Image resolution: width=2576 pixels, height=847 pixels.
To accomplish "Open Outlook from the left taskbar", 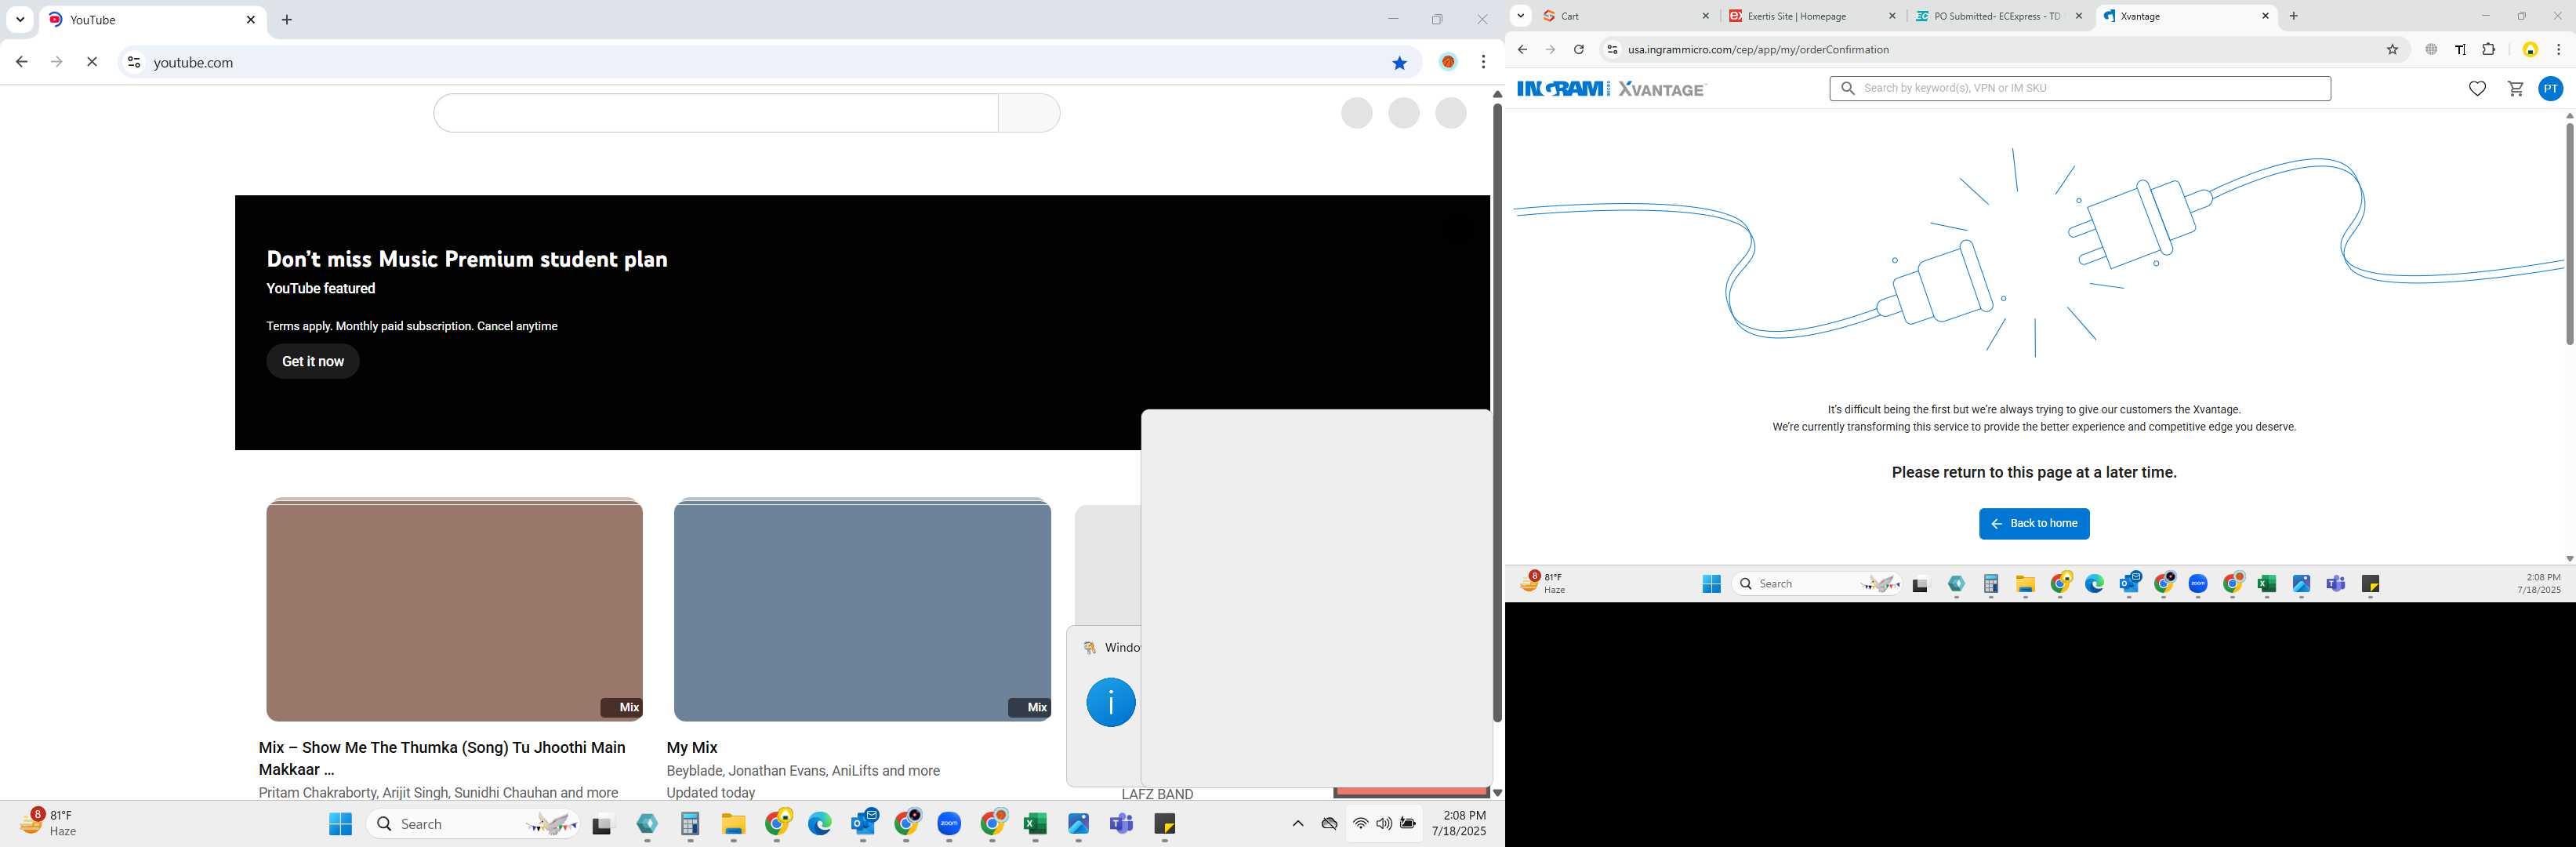I will (x=863, y=824).
